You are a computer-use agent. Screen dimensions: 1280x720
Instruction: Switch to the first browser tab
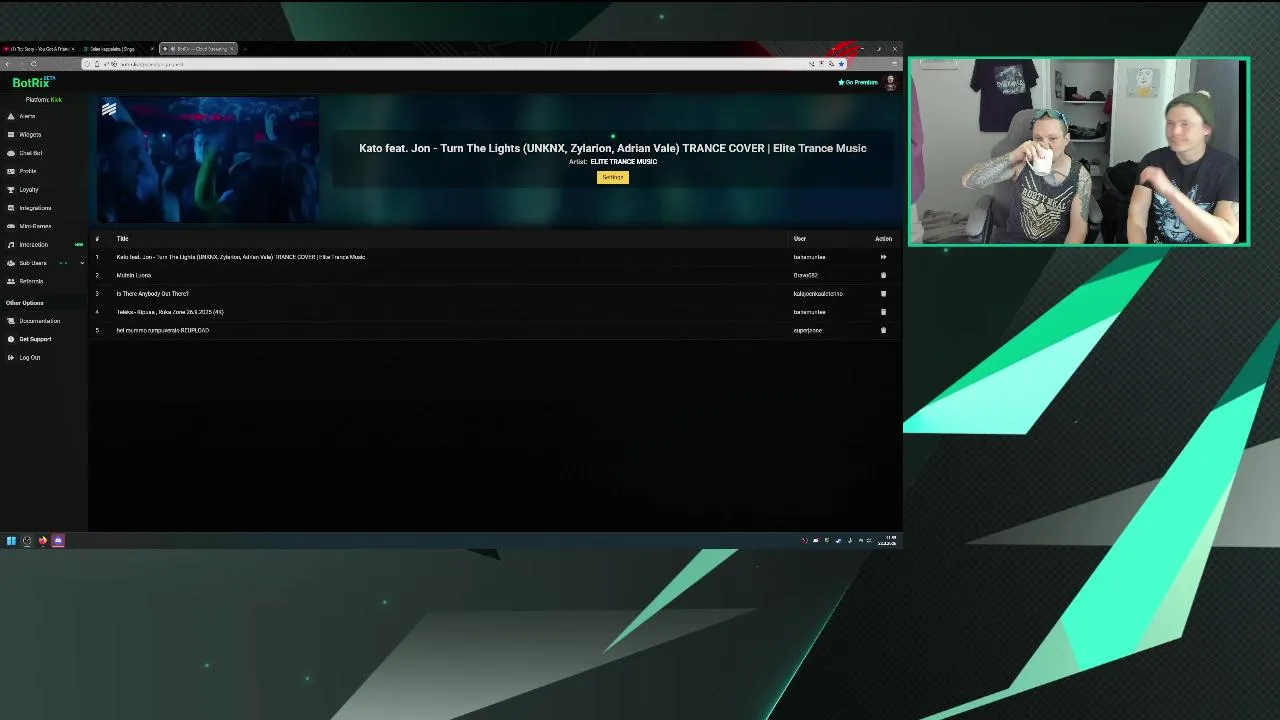pyautogui.click(x=39, y=49)
